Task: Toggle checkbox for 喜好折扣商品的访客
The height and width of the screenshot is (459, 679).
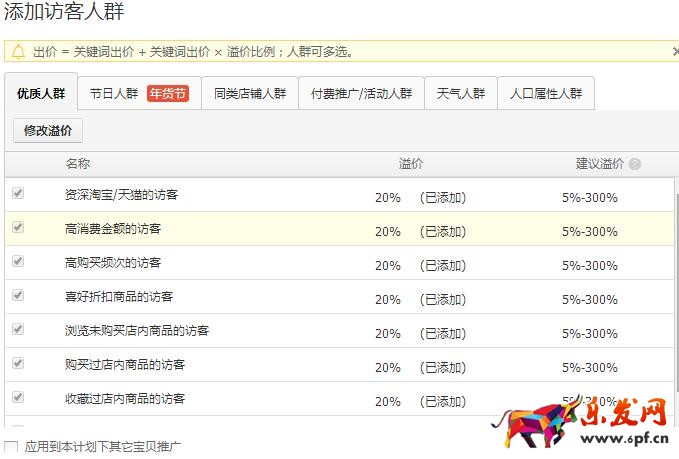Action: [18, 296]
